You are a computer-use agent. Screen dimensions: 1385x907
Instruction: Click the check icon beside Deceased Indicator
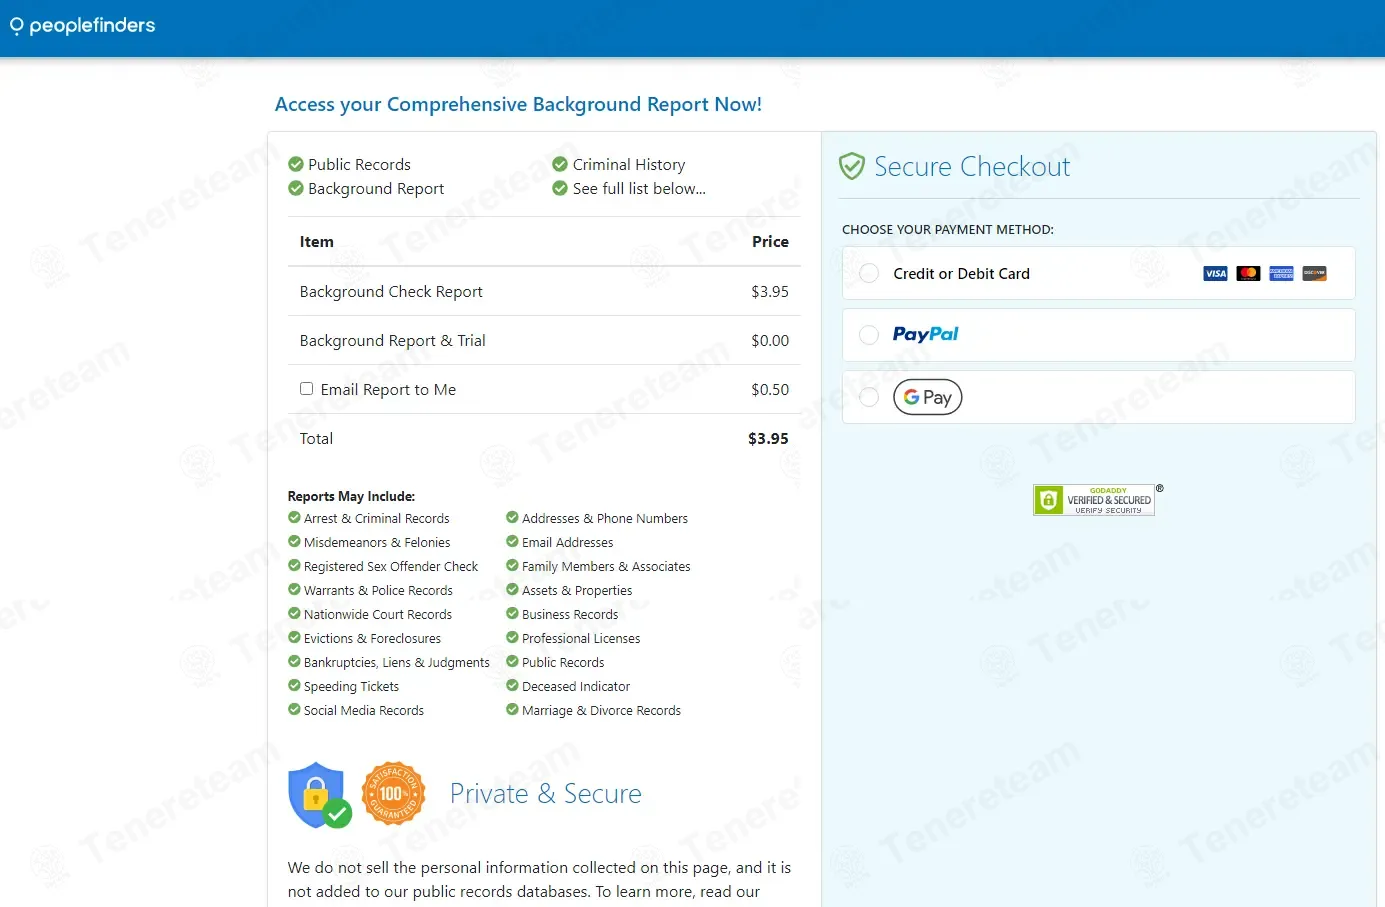(512, 686)
